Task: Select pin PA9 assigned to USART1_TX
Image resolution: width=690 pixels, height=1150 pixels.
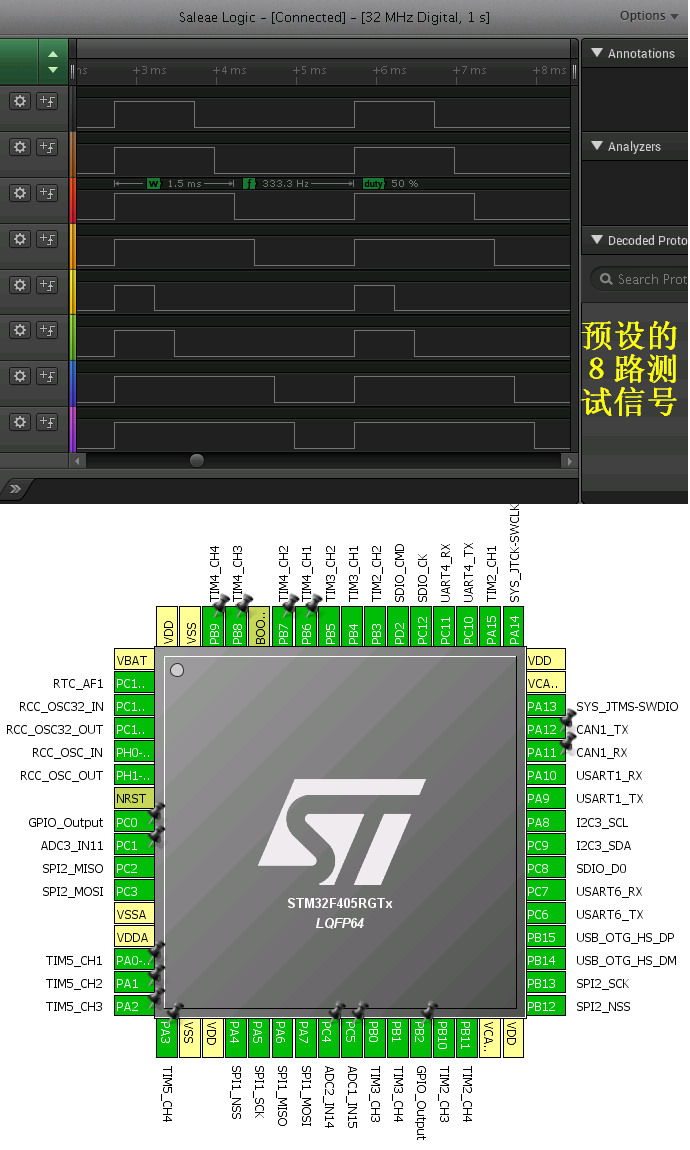Action: click(546, 798)
